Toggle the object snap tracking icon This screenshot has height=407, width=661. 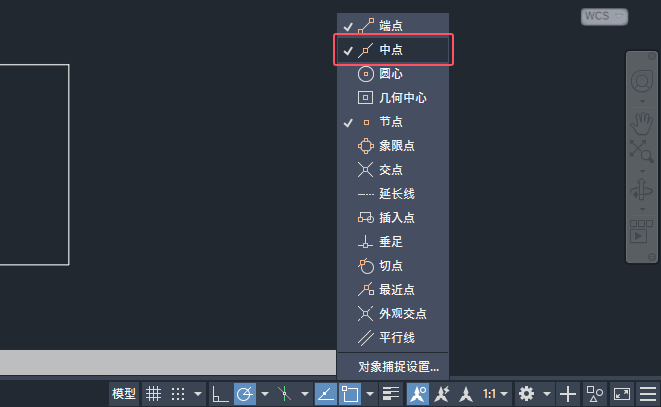click(x=325, y=394)
